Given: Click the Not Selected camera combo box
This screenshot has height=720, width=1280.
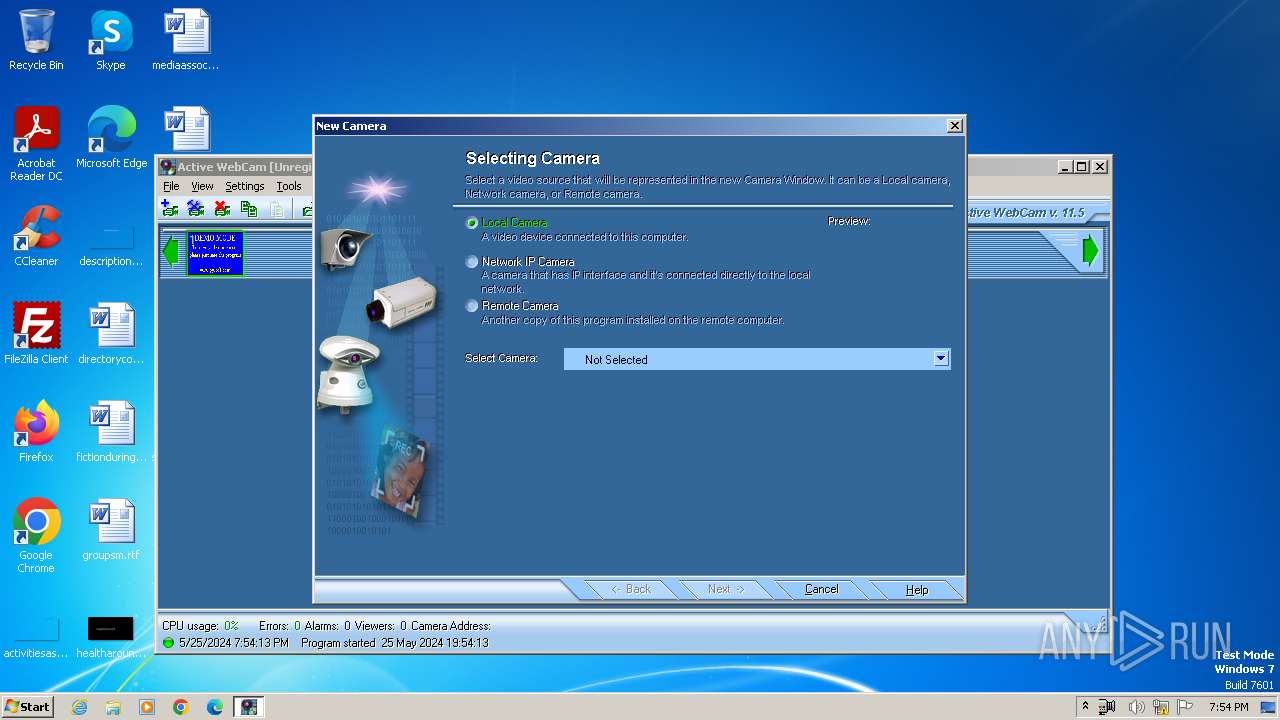Looking at the screenshot, I should tap(757, 359).
